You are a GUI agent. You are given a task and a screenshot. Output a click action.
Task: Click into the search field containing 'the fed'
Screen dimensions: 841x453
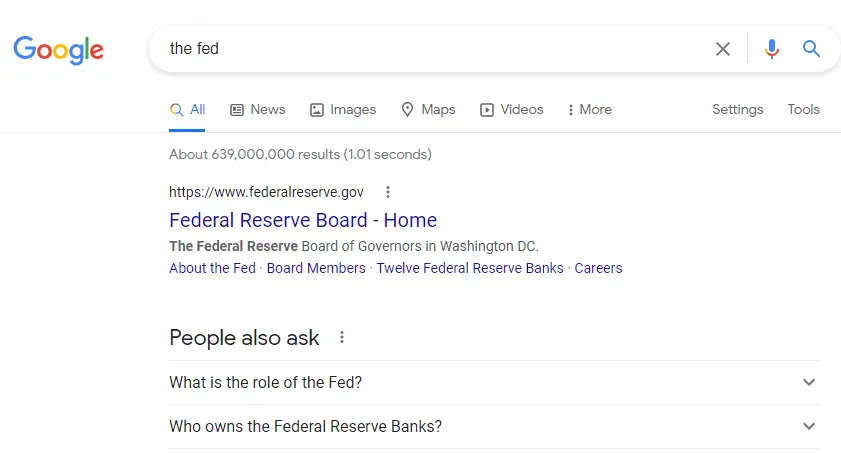tap(430, 49)
